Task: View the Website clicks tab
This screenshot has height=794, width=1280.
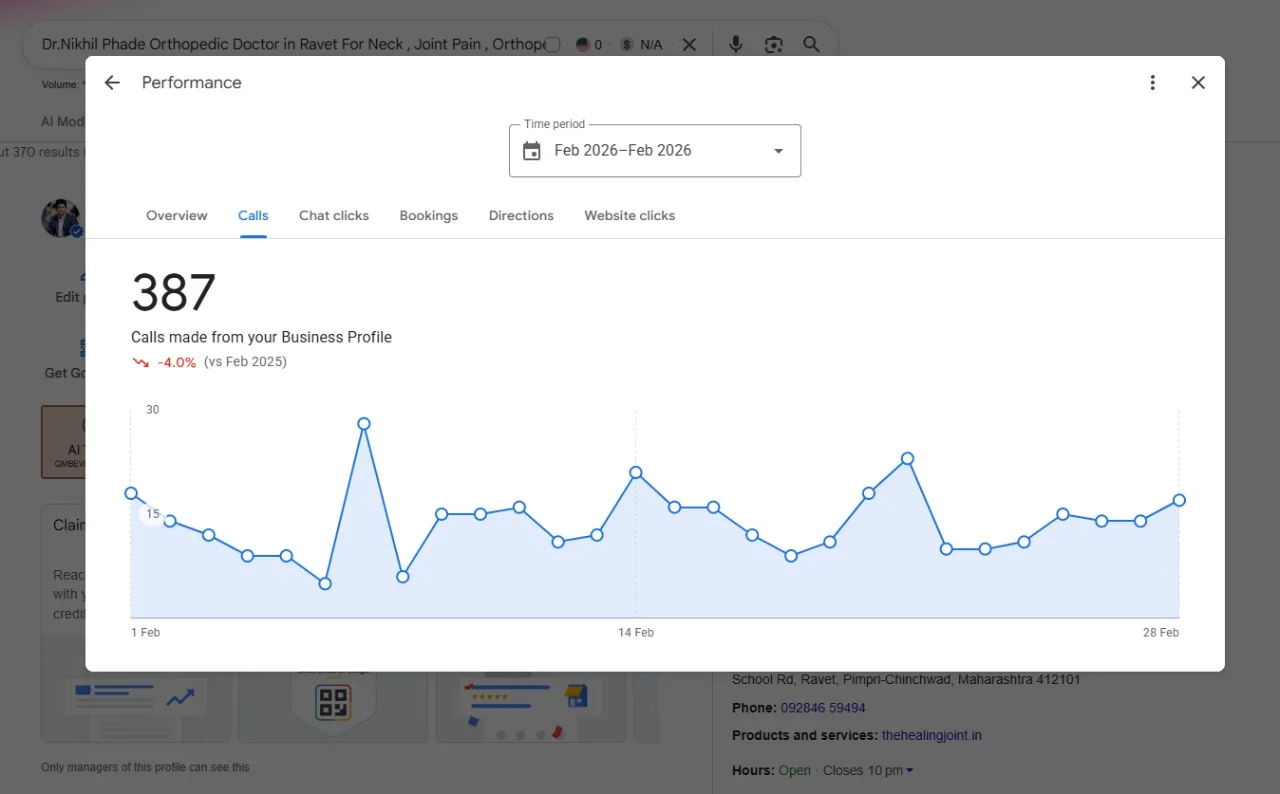Action: [x=630, y=215]
